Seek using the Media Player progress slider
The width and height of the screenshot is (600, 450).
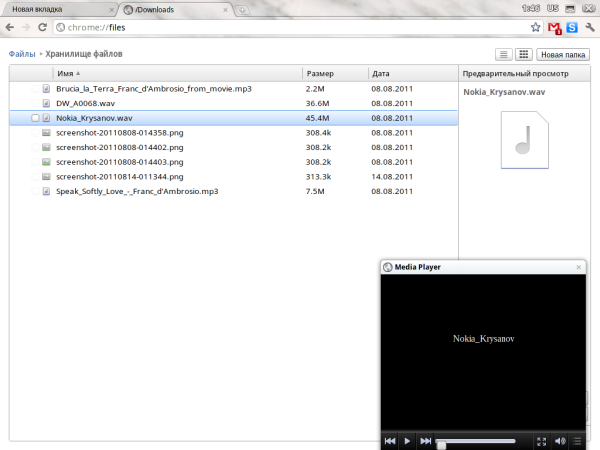pos(476,442)
